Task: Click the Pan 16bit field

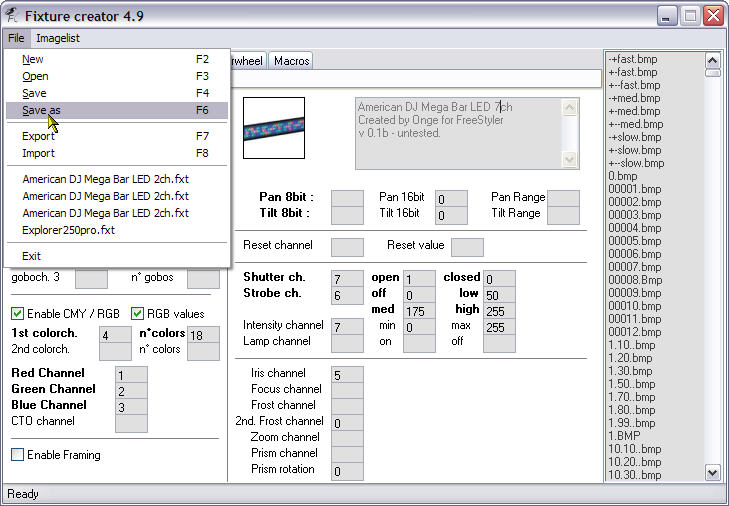Action: click(451, 198)
